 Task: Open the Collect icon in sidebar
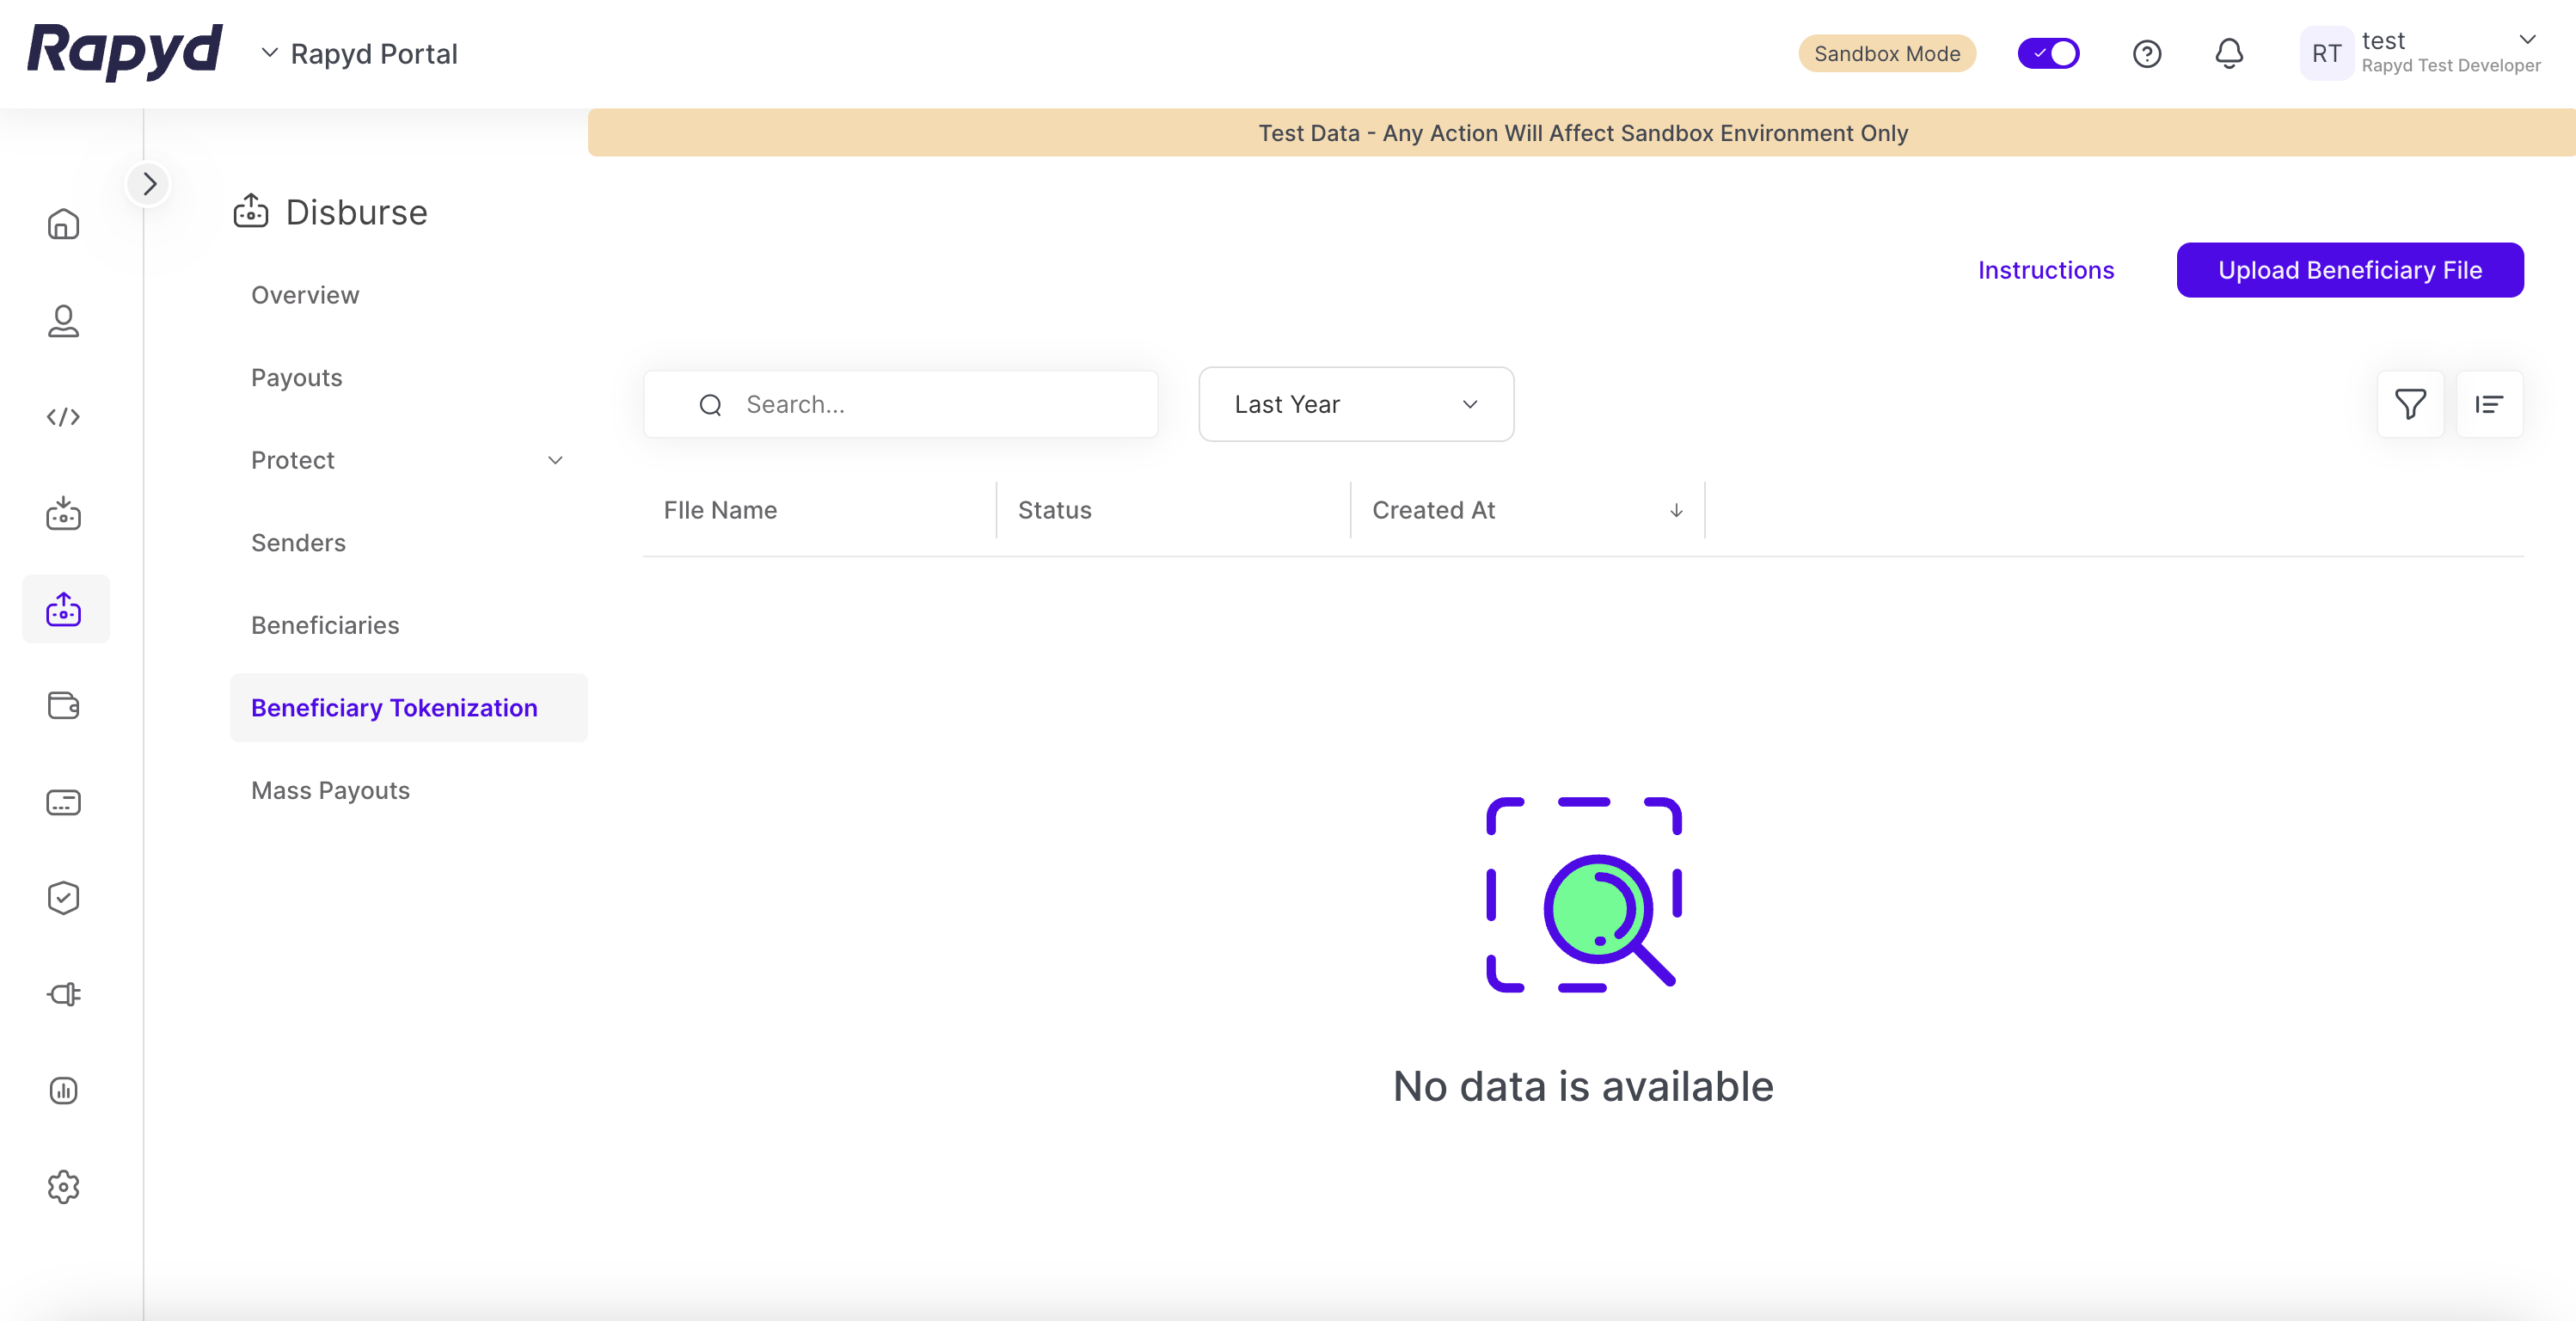click(63, 514)
